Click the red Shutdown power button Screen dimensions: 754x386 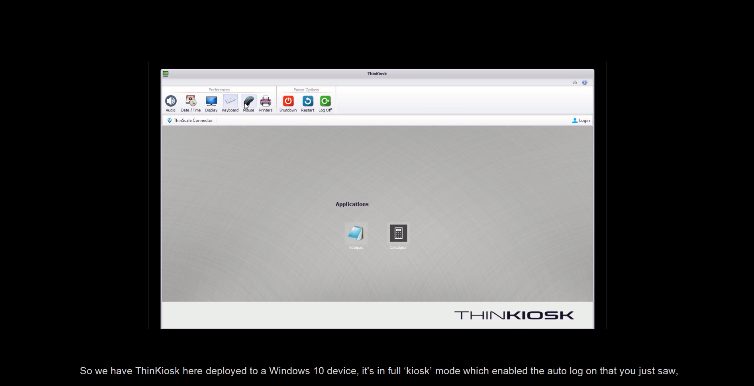[288, 103]
